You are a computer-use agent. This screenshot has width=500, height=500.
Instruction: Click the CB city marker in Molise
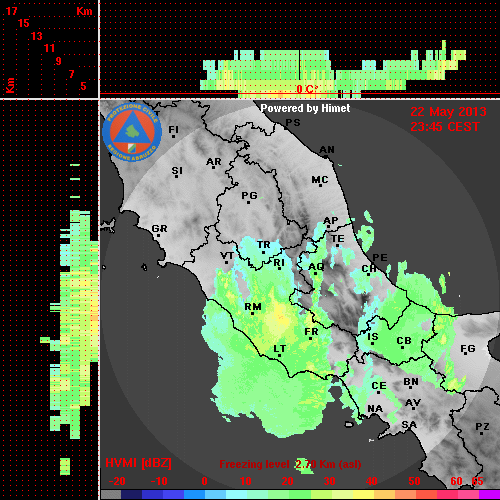point(403,348)
